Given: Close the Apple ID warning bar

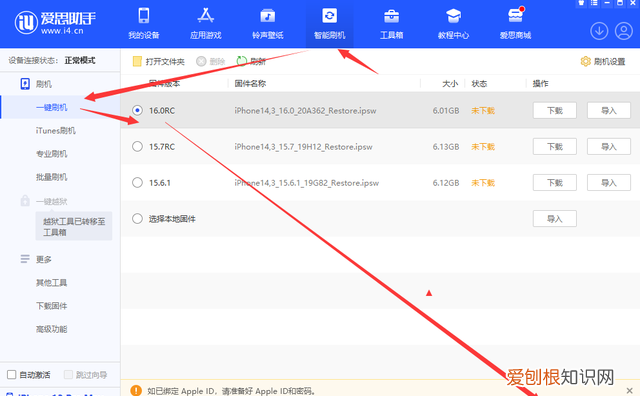Looking at the screenshot, I should (629, 391).
